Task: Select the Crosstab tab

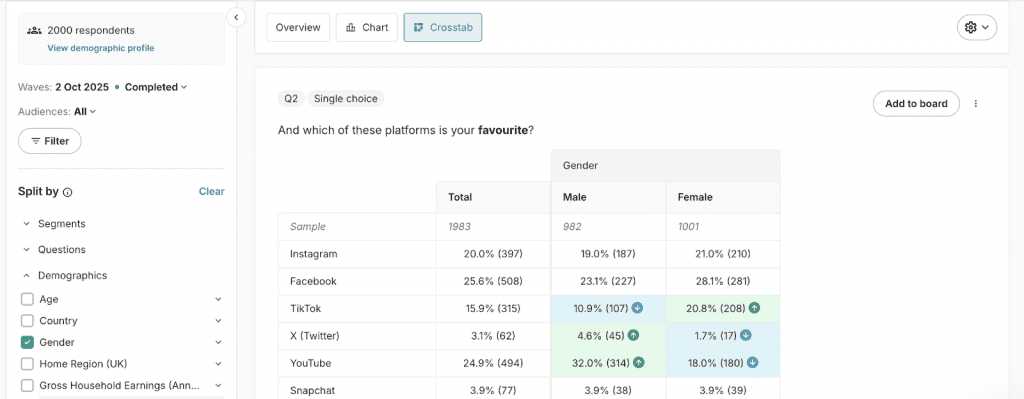Action: [443, 27]
